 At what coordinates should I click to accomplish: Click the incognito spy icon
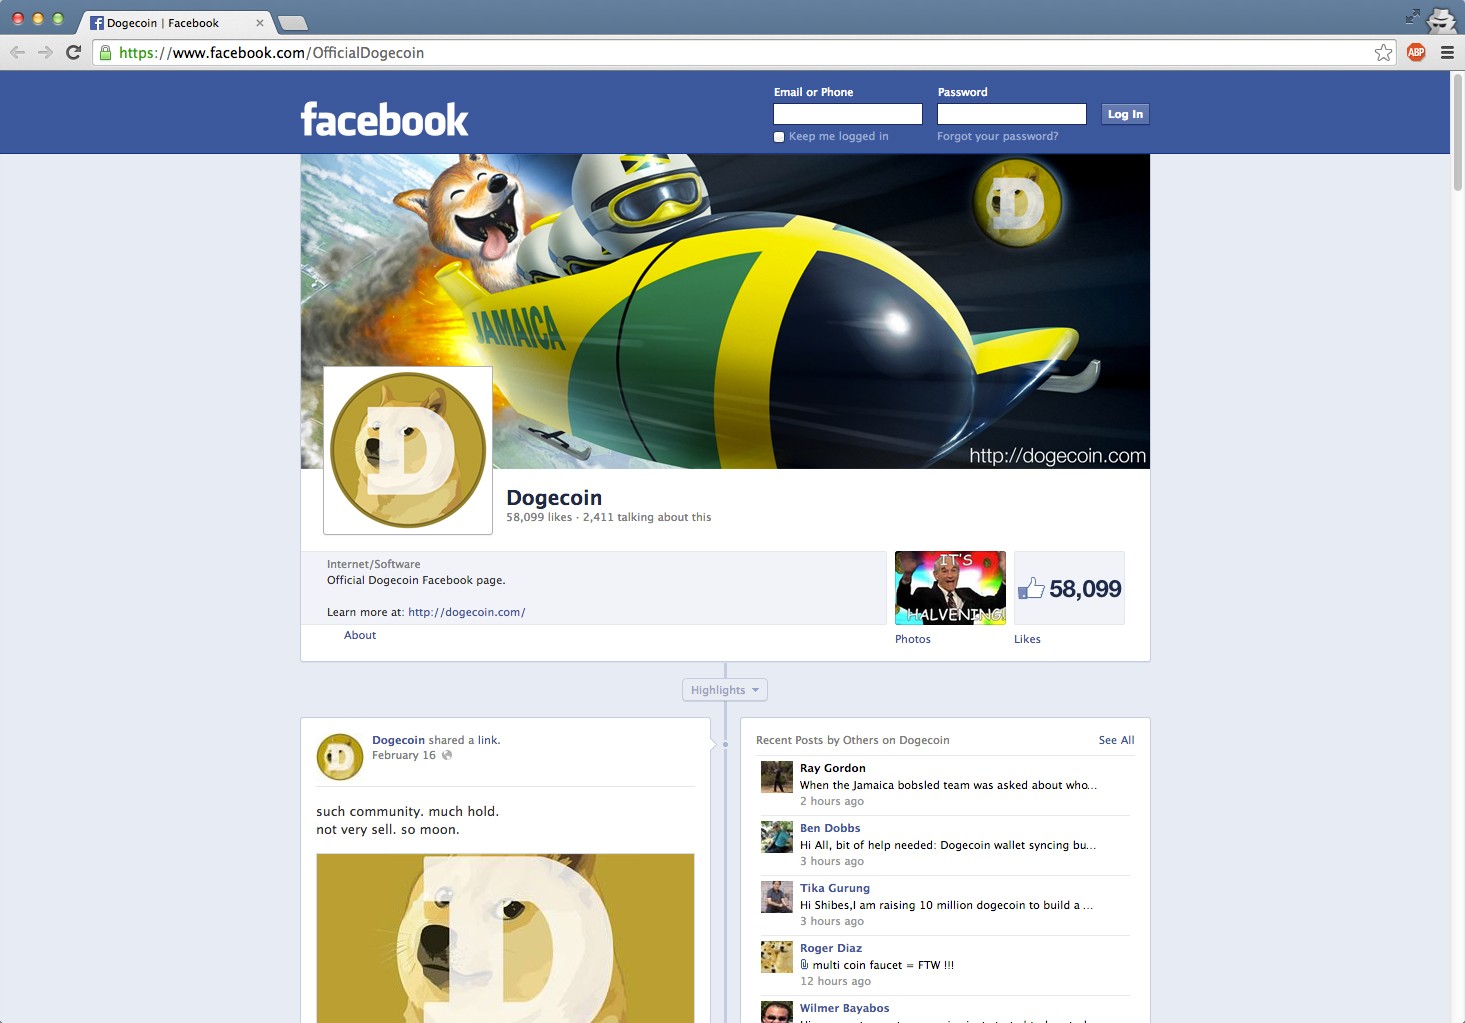1441,19
